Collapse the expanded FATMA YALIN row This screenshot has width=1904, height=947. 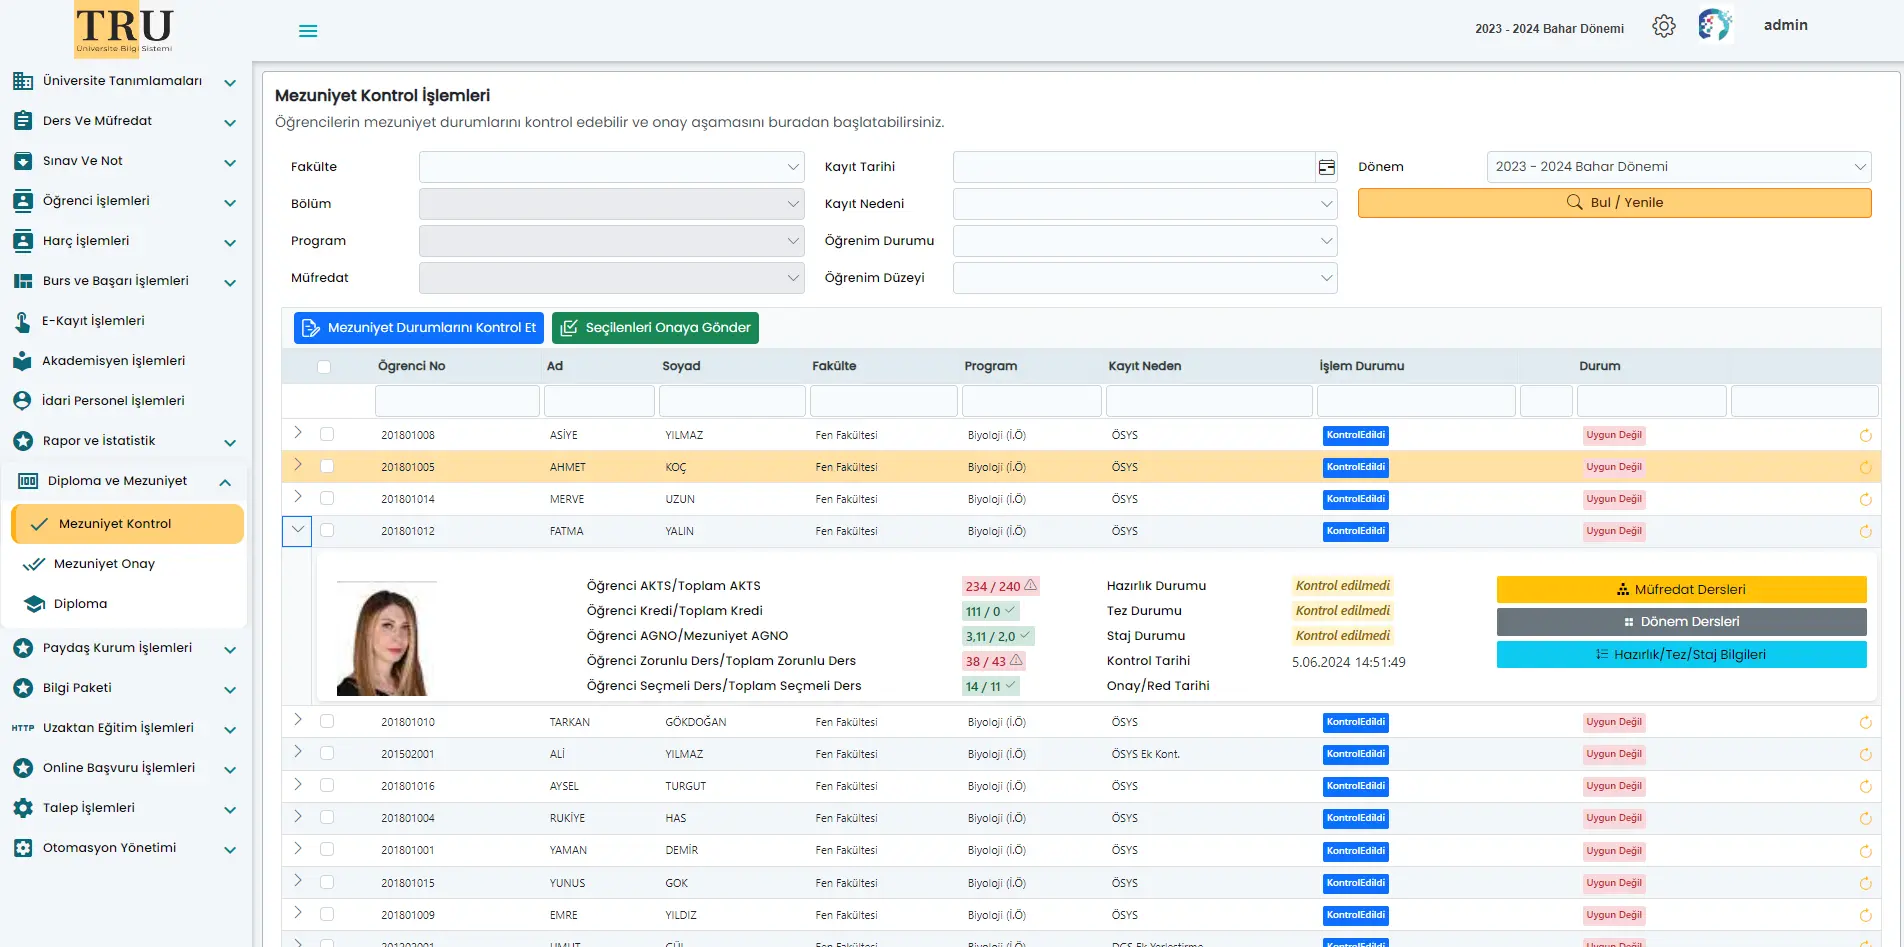click(x=297, y=531)
